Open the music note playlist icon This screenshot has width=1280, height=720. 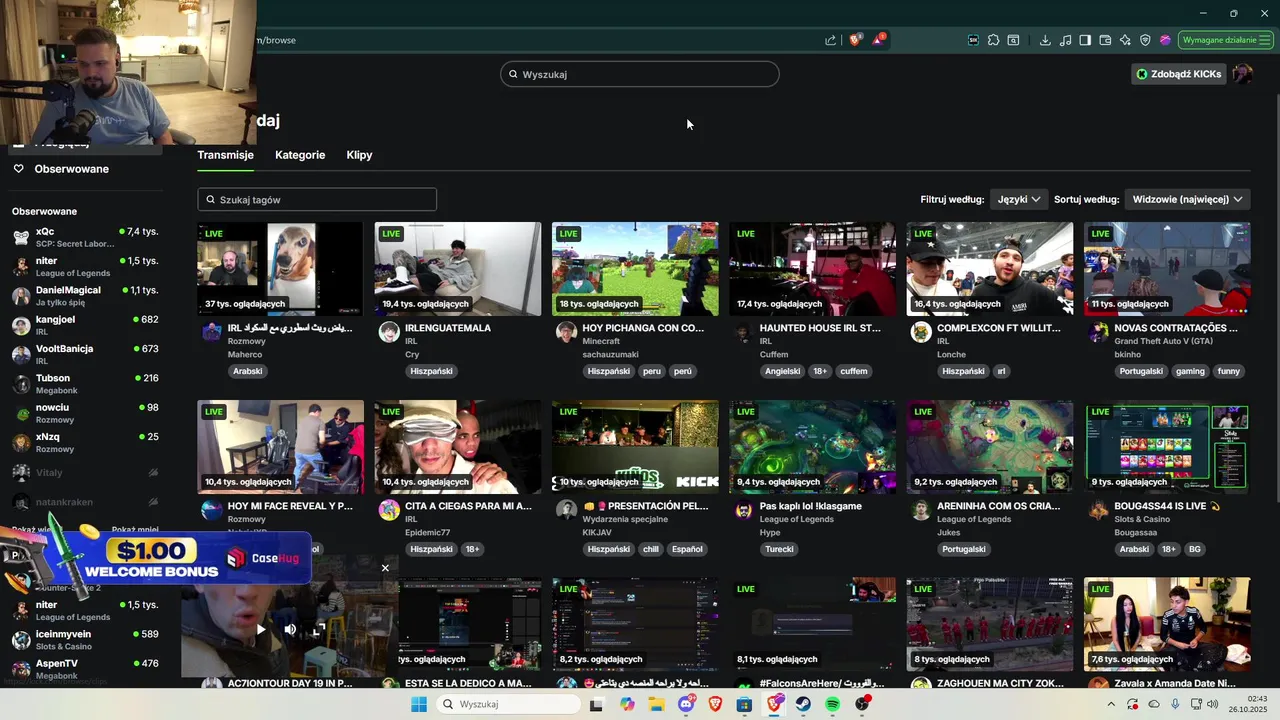(x=1065, y=40)
